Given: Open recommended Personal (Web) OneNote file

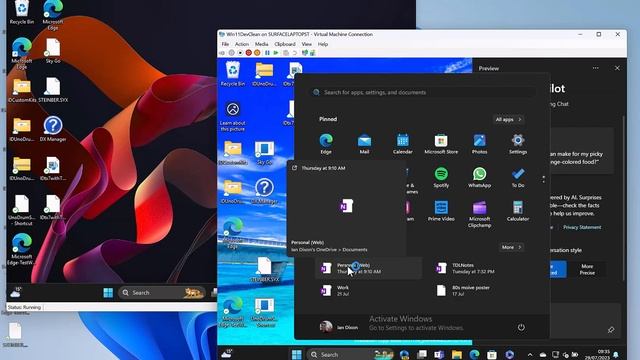Looking at the screenshot, I should pyautogui.click(x=368, y=268).
